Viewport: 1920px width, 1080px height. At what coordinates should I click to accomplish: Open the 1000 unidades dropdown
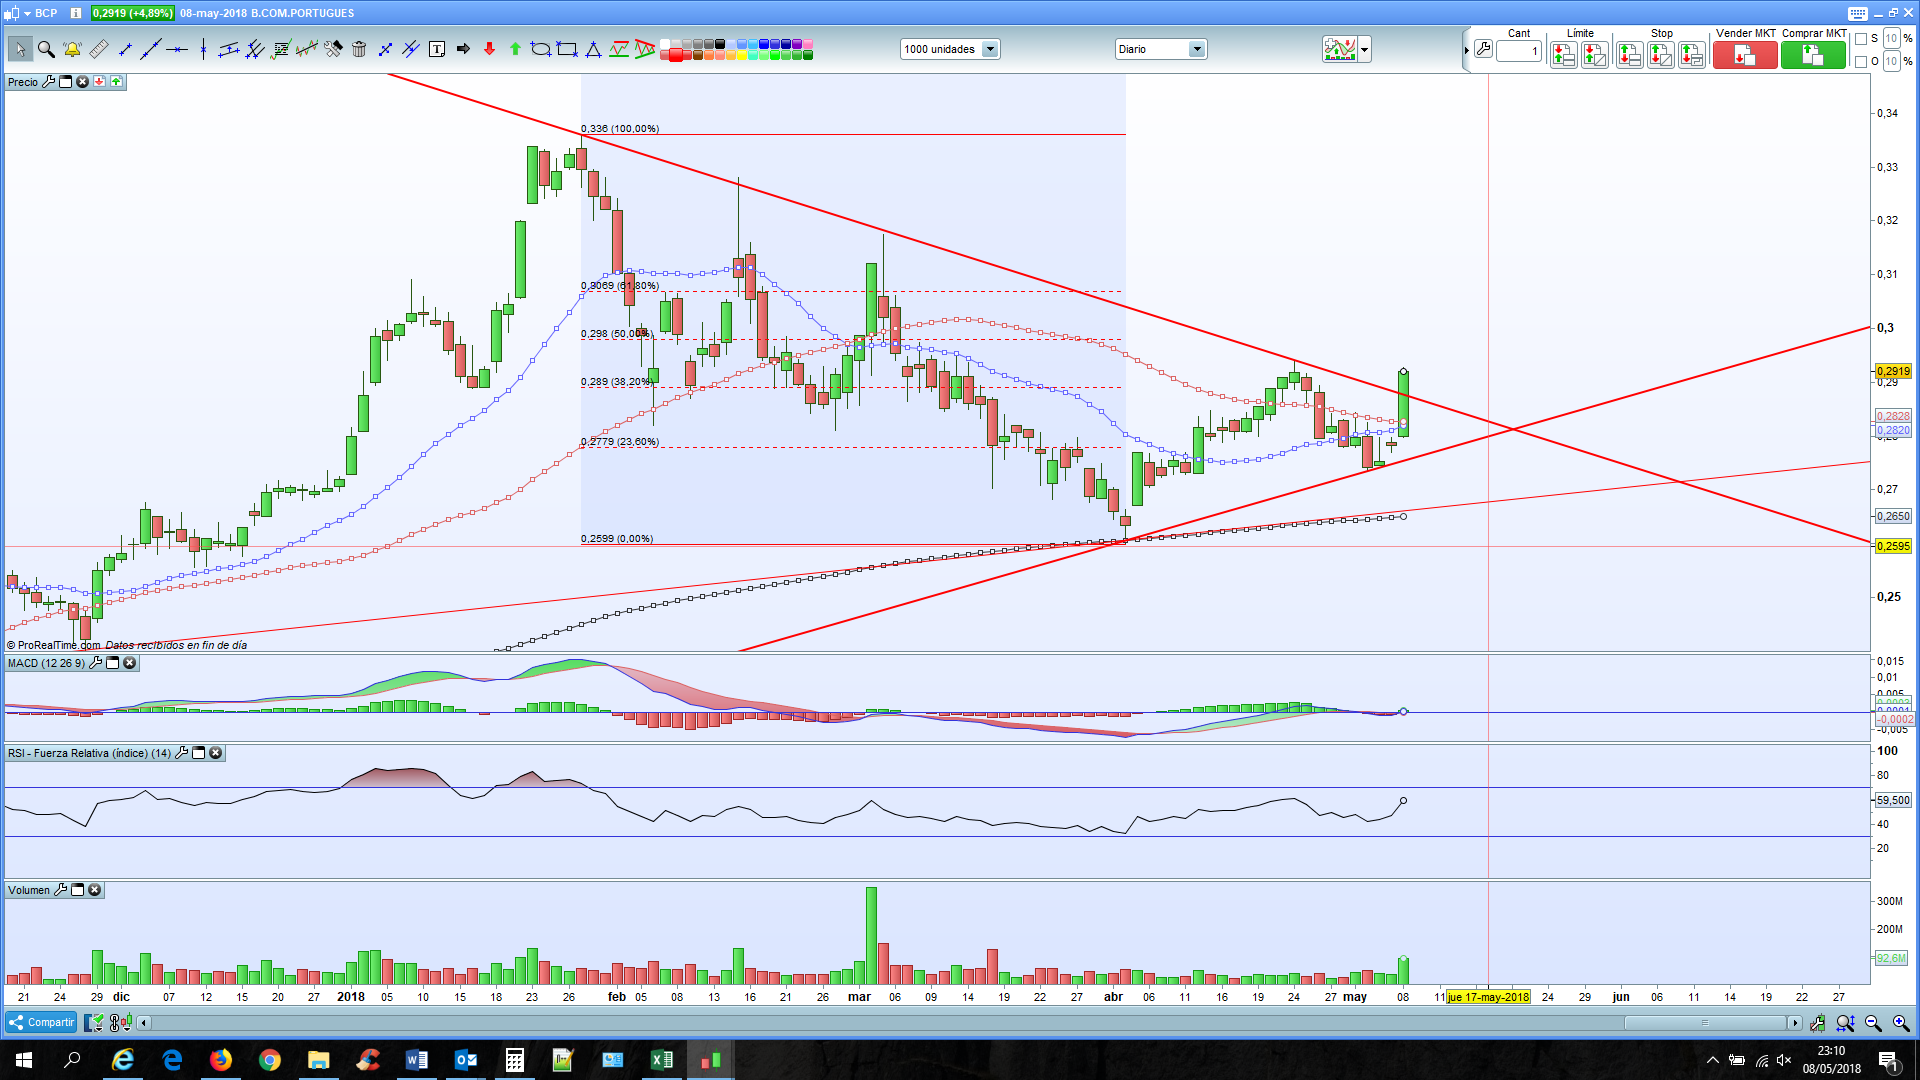click(x=990, y=49)
